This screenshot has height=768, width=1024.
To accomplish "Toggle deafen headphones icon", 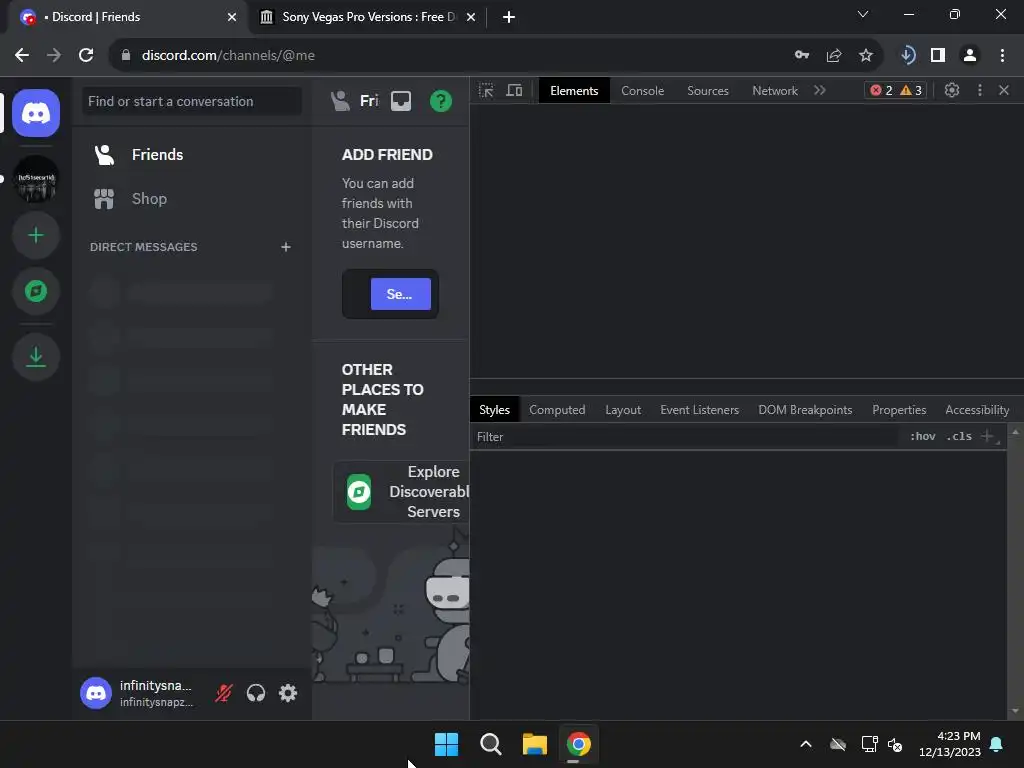I will click(256, 693).
